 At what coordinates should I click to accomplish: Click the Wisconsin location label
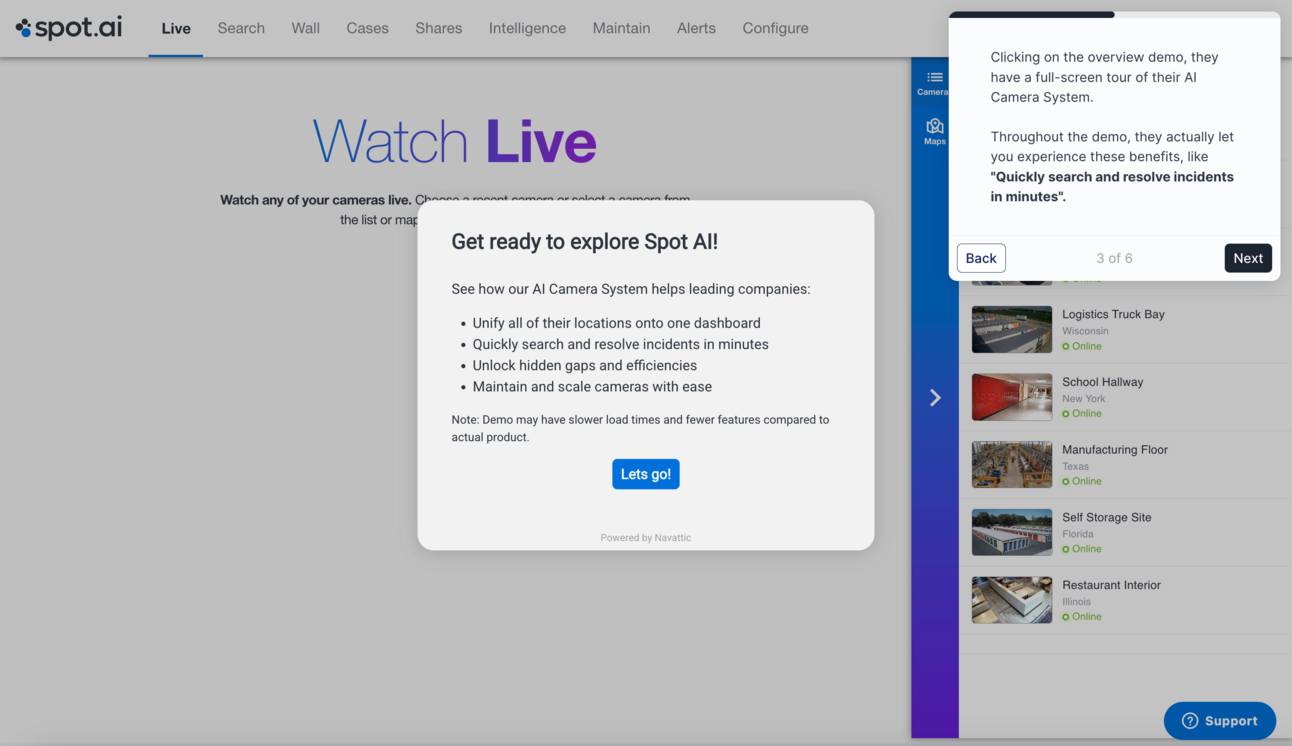coord(1085,331)
